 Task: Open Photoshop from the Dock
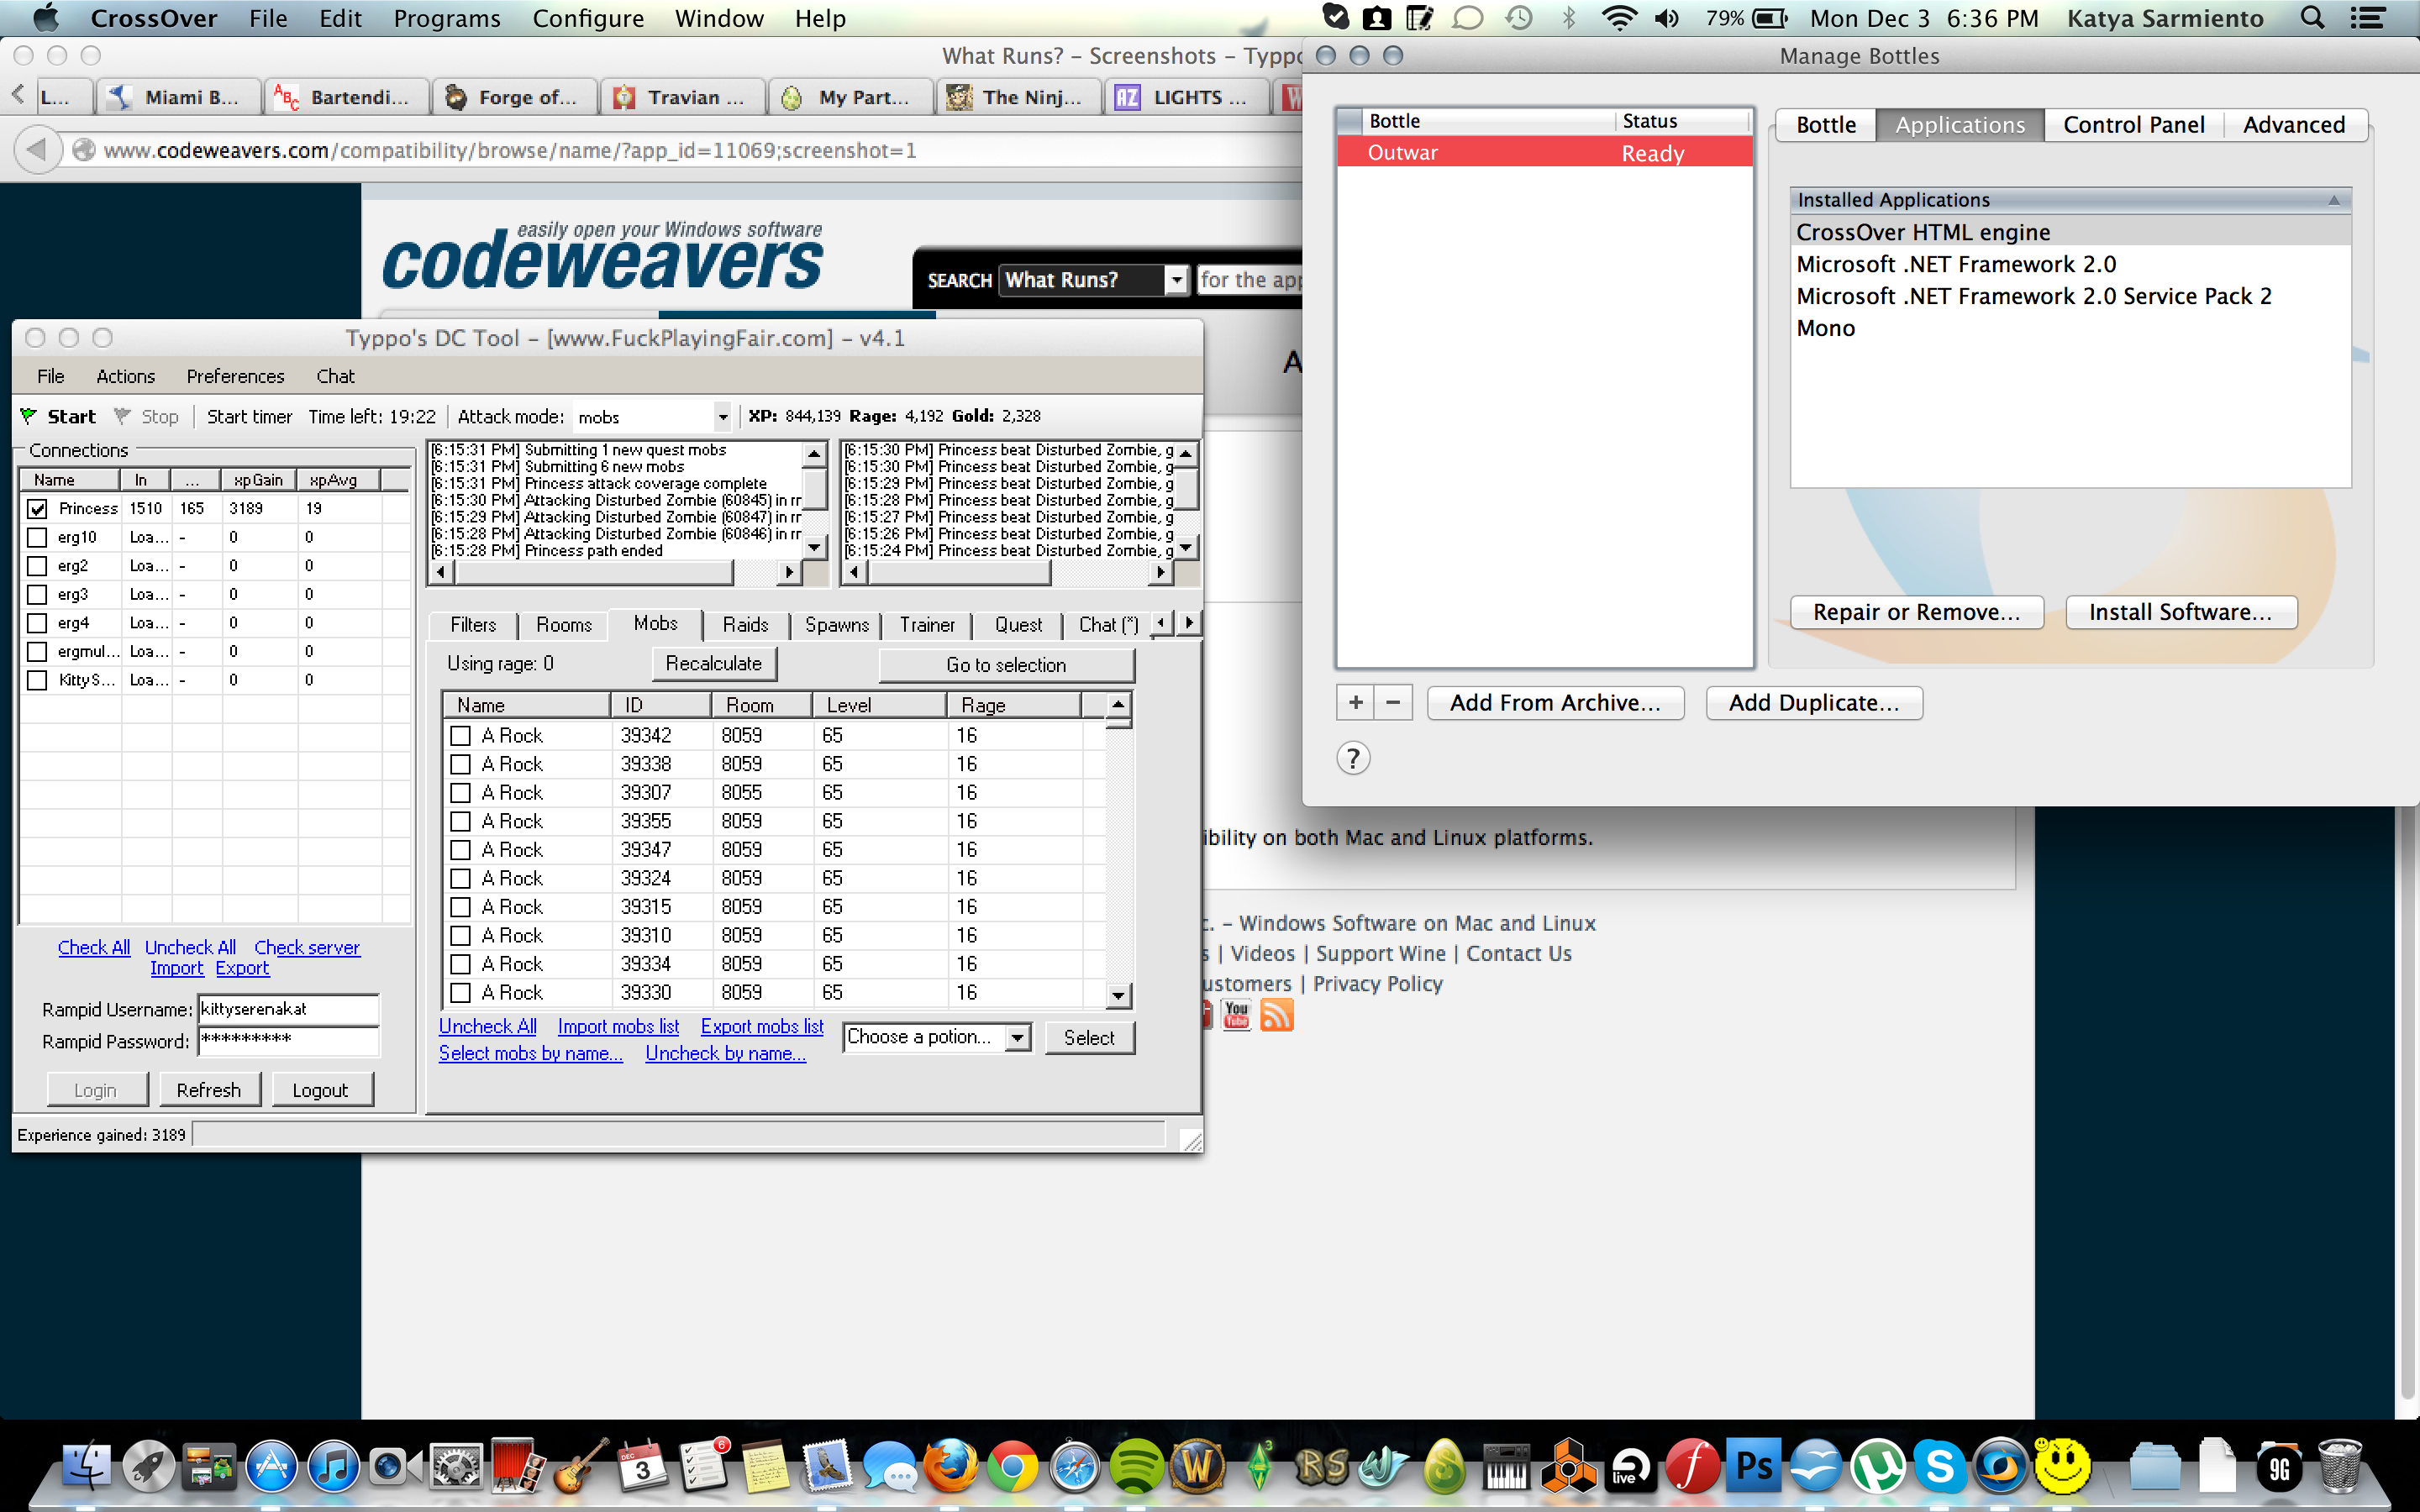click(x=1755, y=1466)
